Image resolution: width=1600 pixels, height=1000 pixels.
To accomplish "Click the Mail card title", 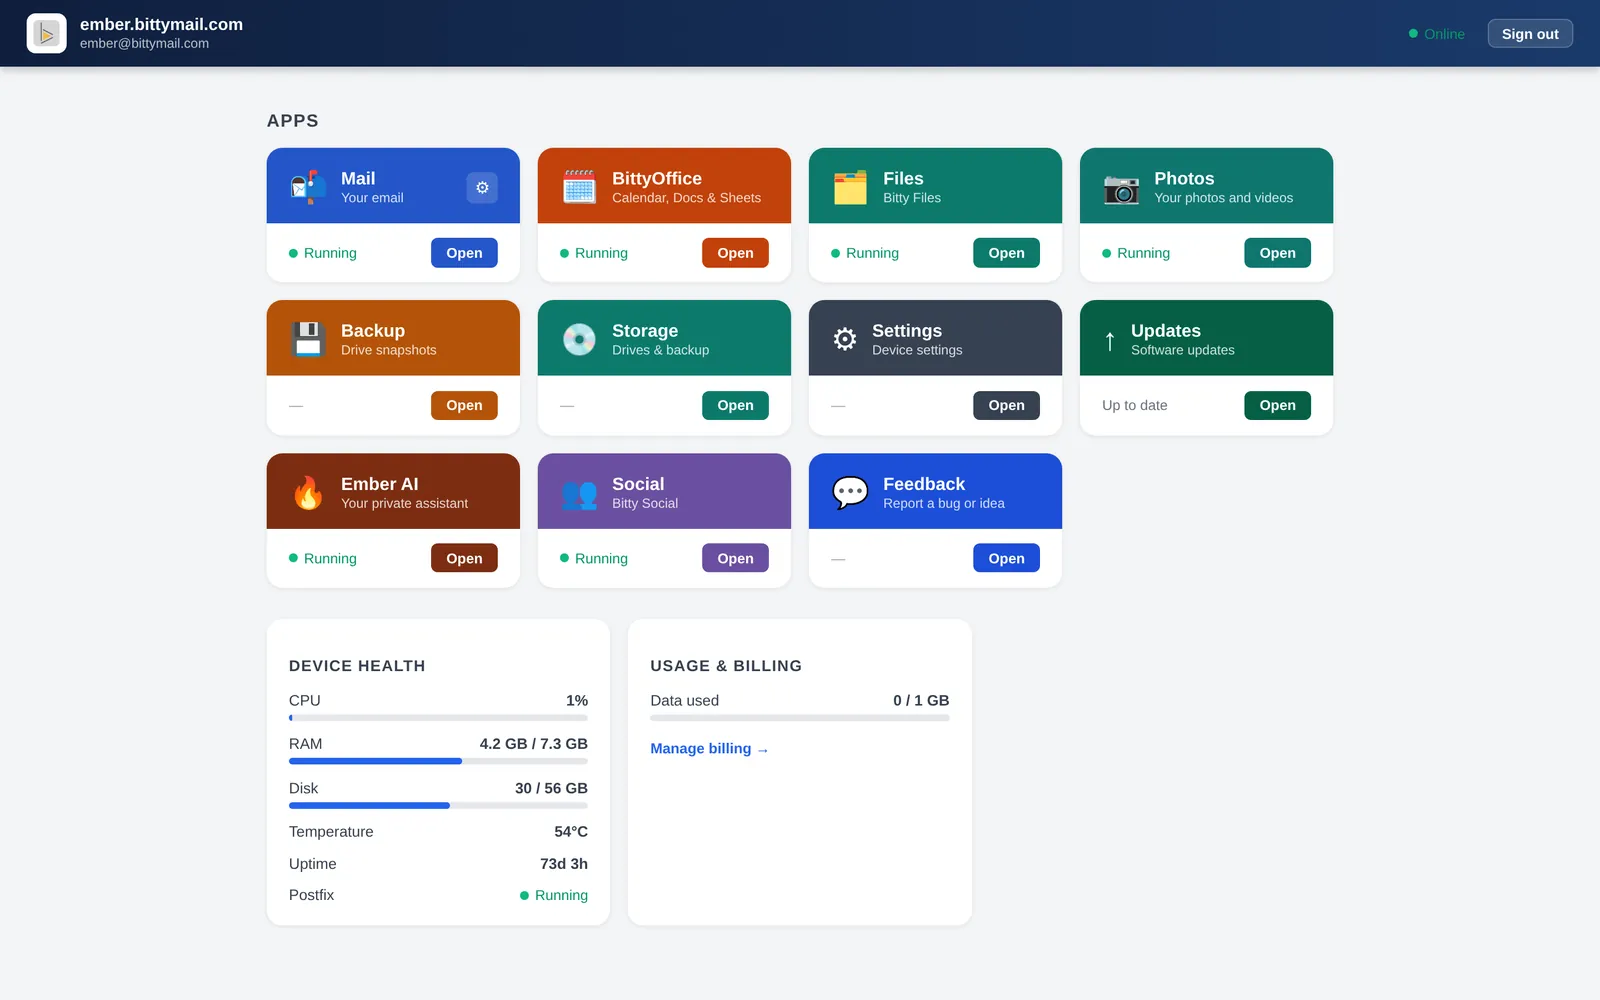I will tap(358, 178).
